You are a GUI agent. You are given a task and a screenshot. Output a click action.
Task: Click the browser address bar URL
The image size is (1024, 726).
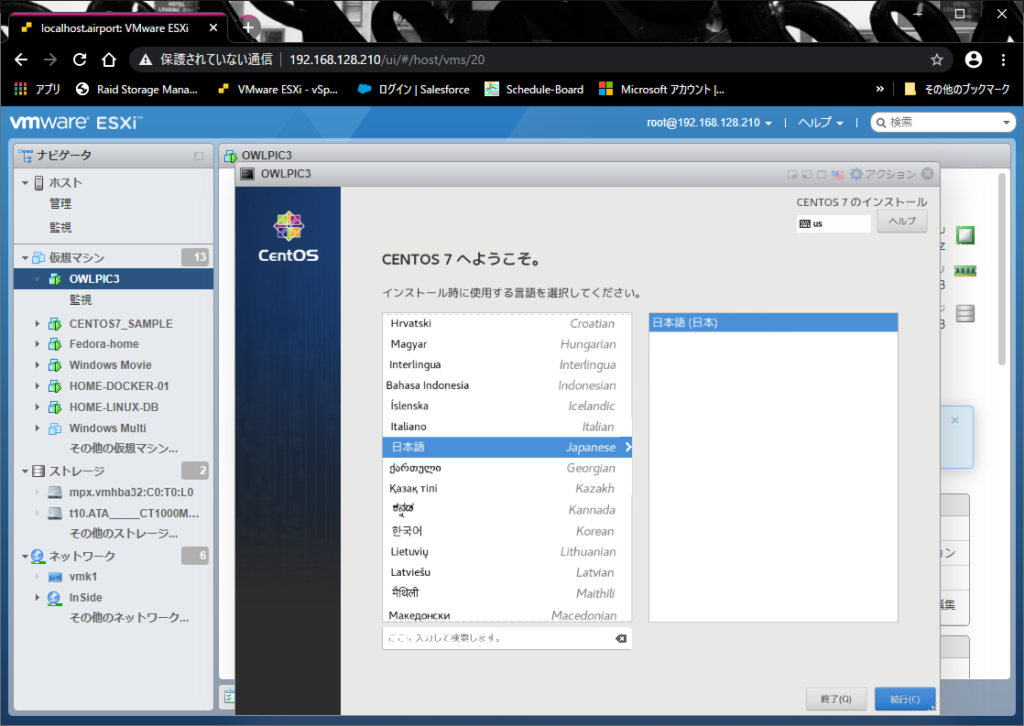coord(387,60)
